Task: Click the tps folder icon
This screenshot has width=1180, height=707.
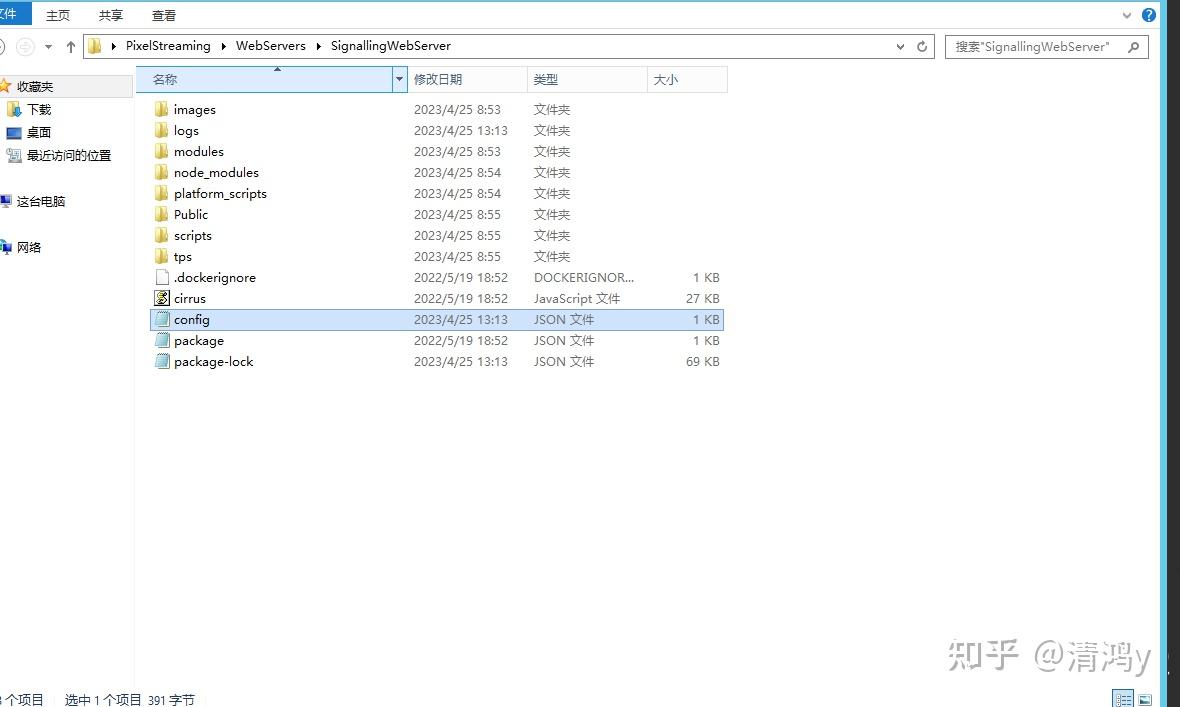Action: click(x=162, y=257)
